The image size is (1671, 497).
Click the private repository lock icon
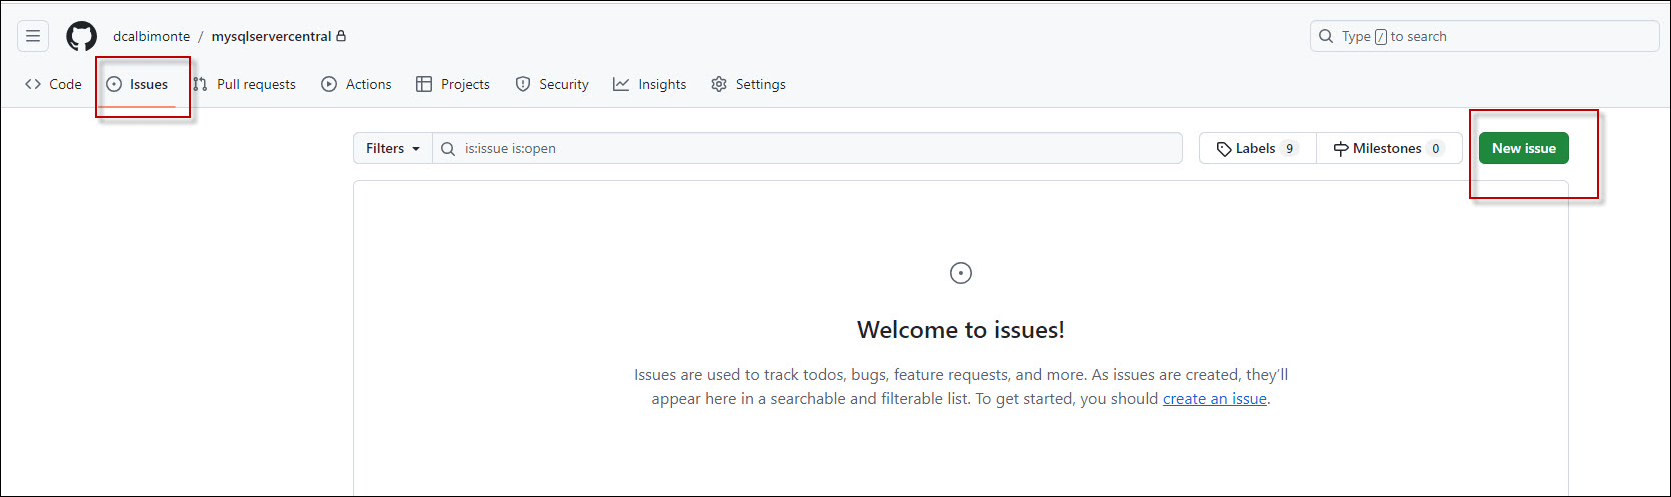pos(341,36)
